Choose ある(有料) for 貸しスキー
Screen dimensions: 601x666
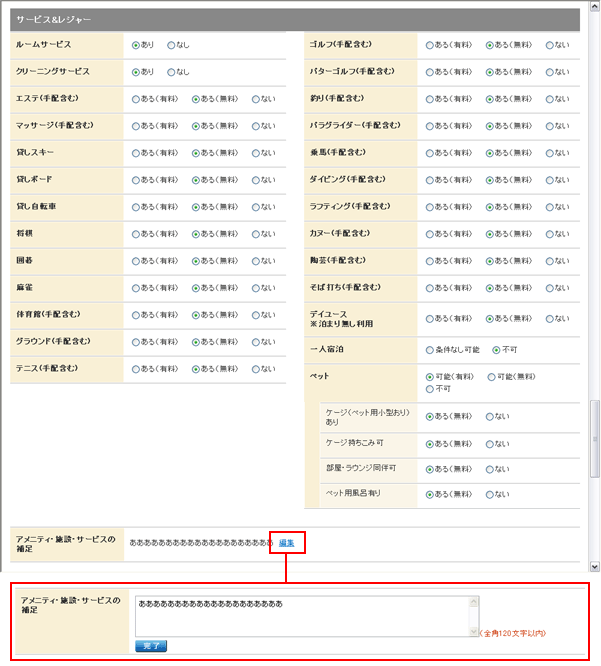click(136, 153)
